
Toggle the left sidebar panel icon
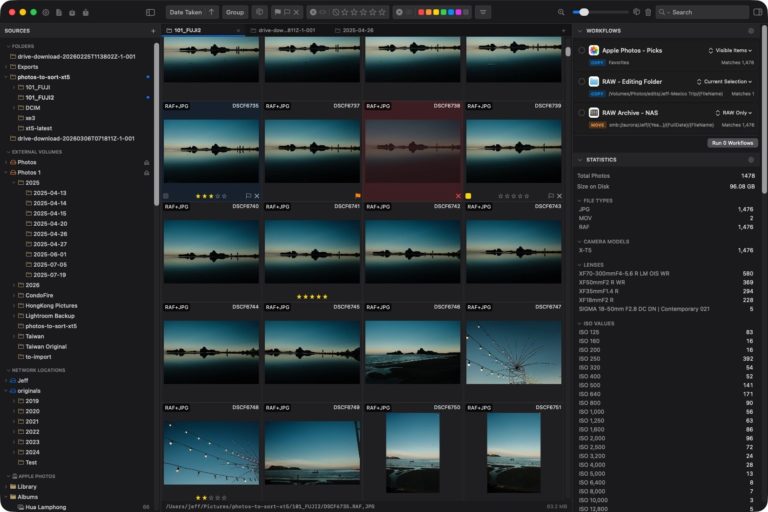tap(150, 12)
